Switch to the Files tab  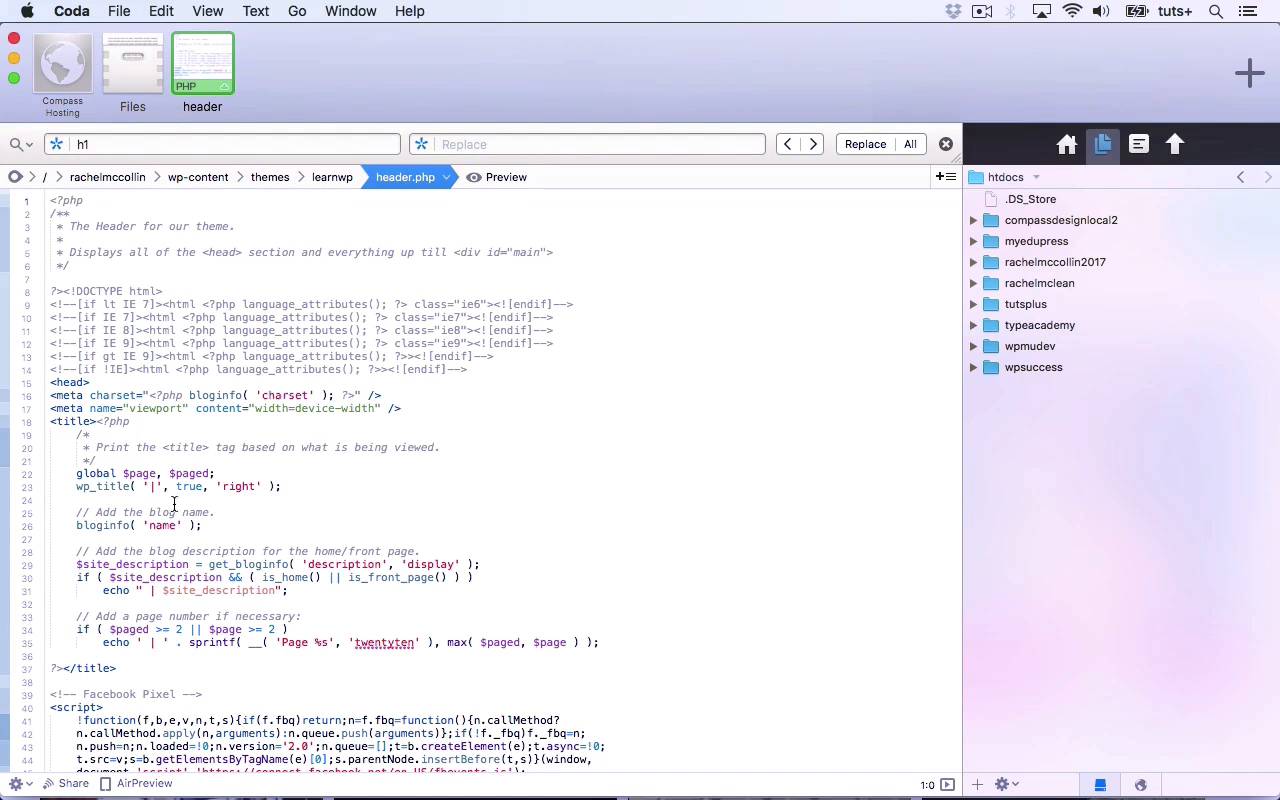[133, 75]
